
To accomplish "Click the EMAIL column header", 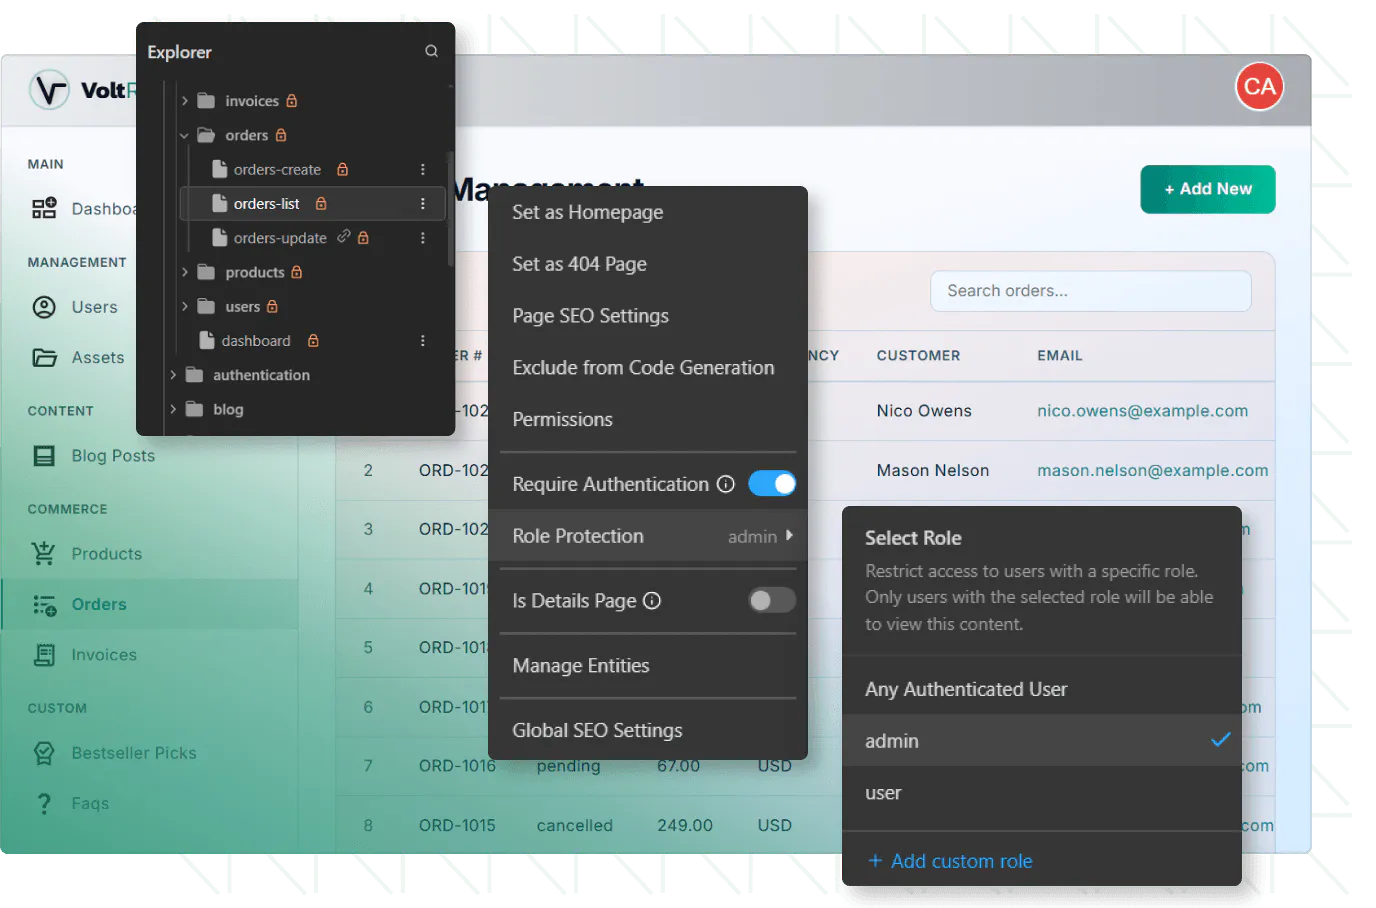I will [1059, 356].
